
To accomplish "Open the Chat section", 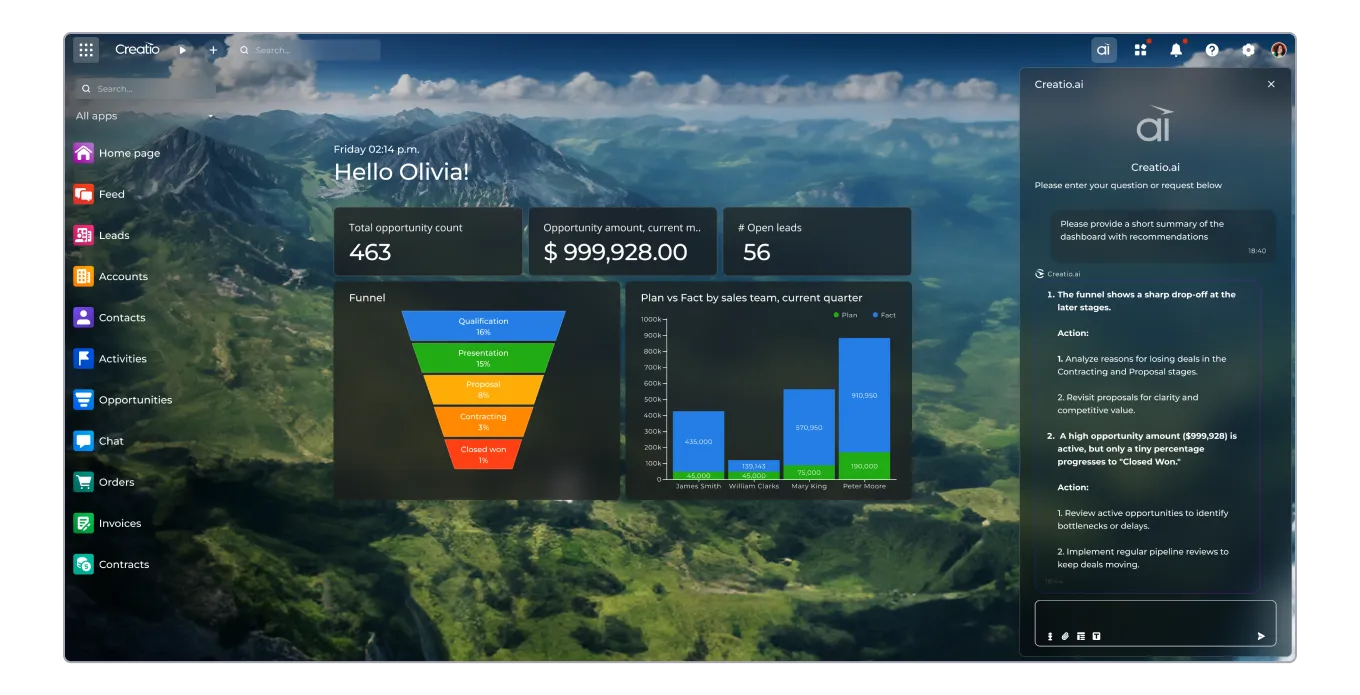I will tap(99, 440).
